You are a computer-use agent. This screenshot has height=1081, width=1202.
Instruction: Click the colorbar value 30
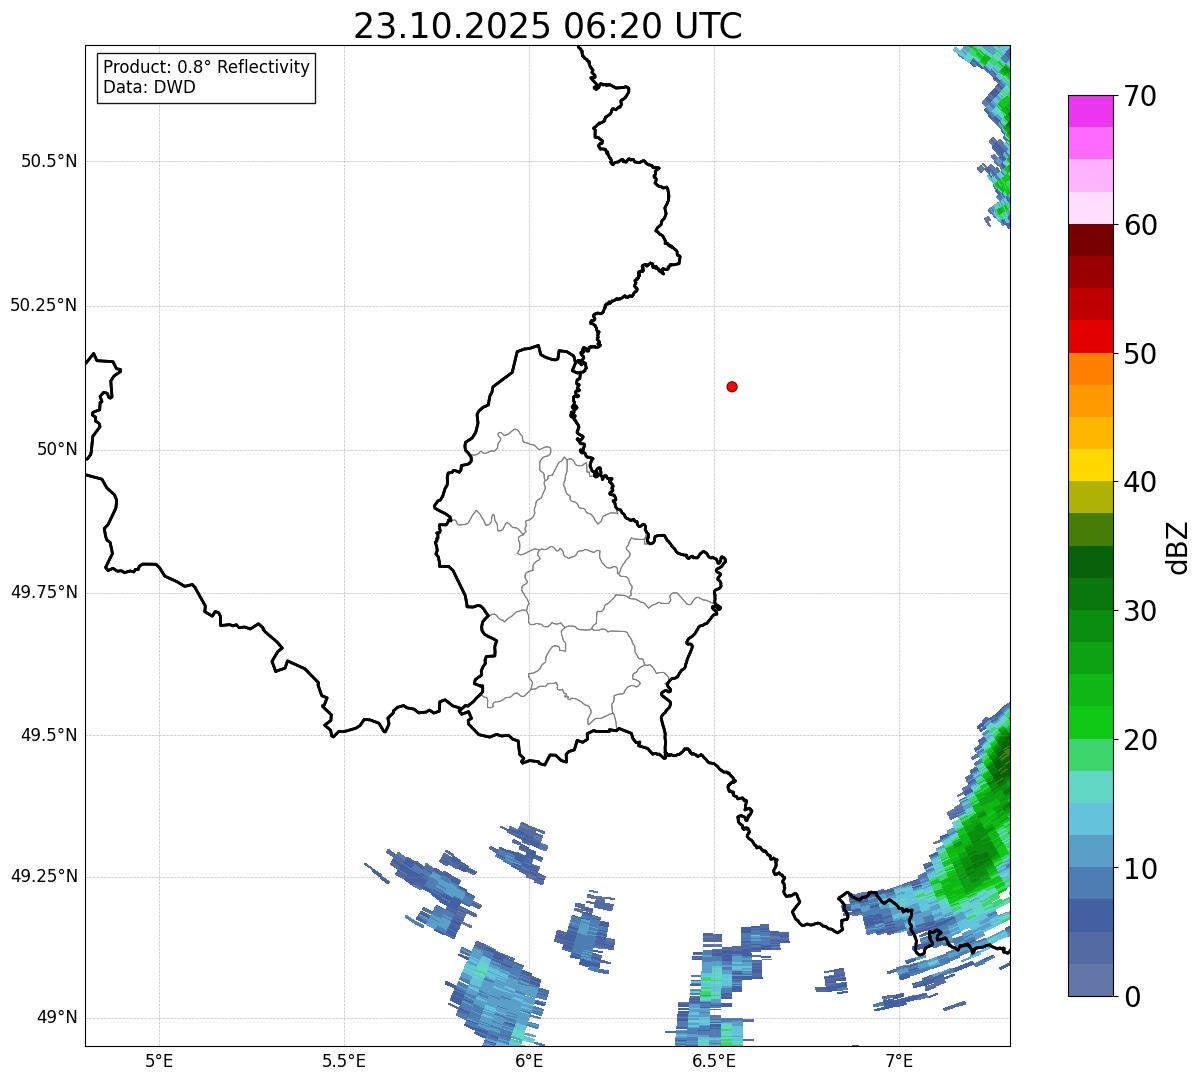point(1139,611)
